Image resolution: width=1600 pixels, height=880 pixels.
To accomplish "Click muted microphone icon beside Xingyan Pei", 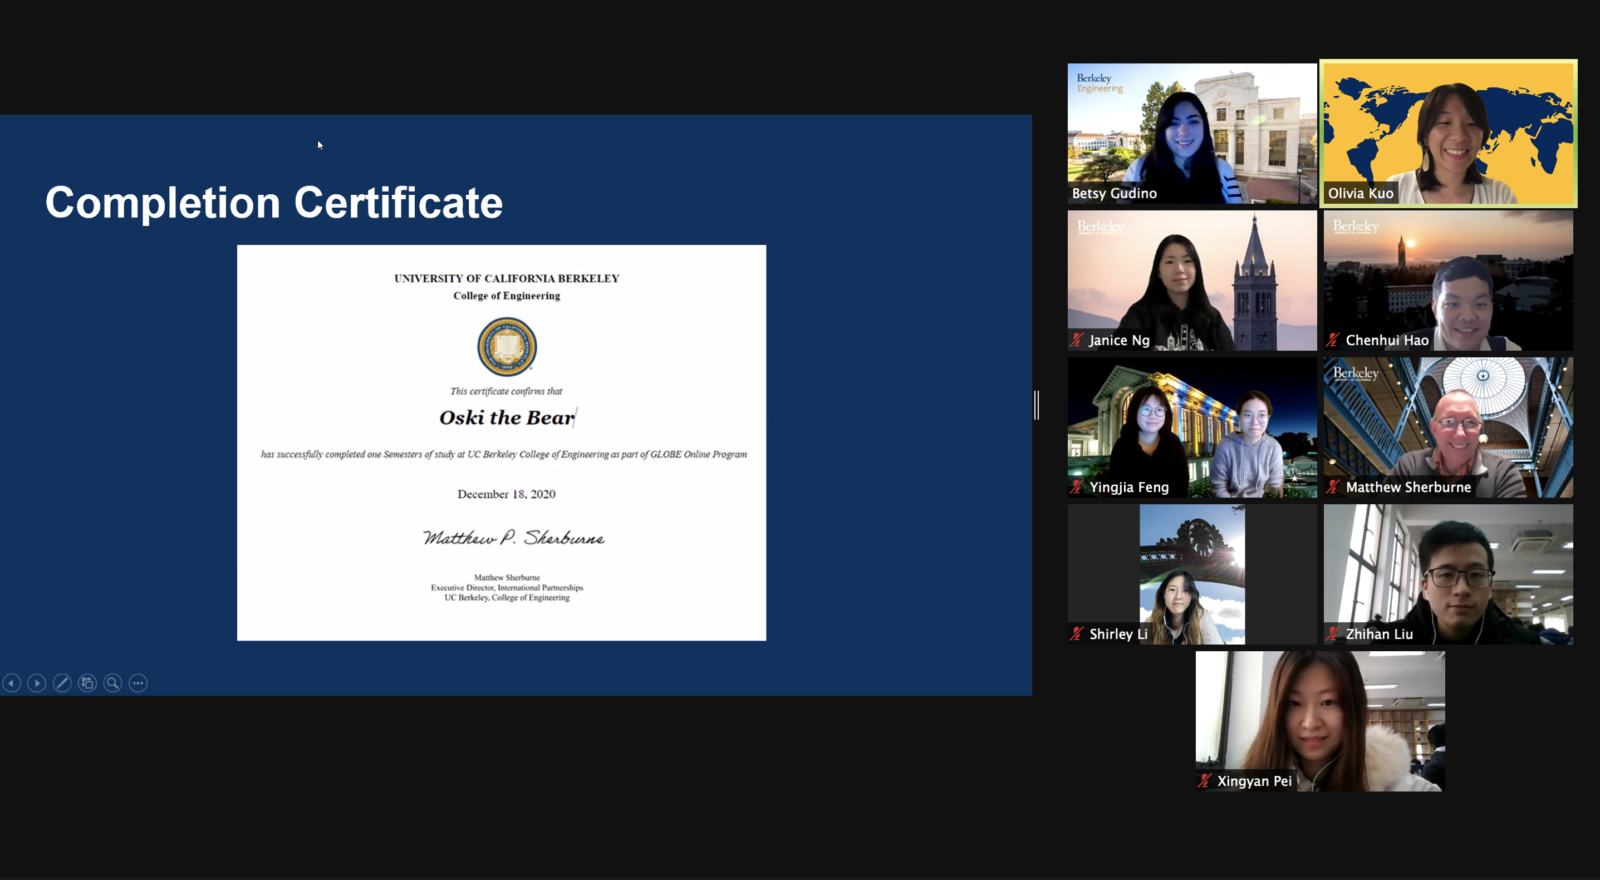I will point(1205,781).
